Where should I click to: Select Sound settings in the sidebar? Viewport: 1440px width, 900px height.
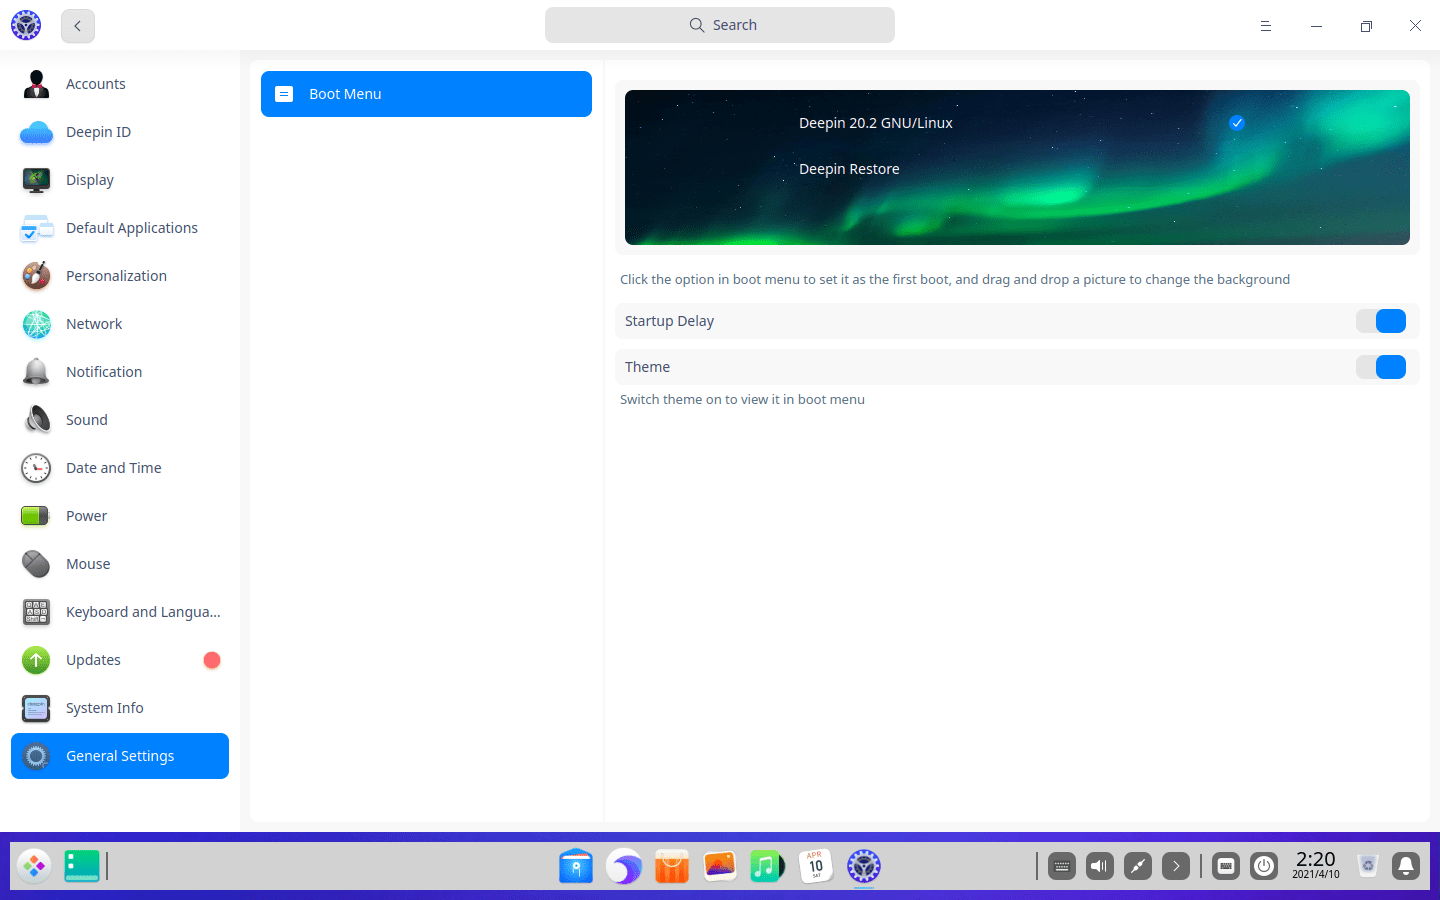click(85, 420)
